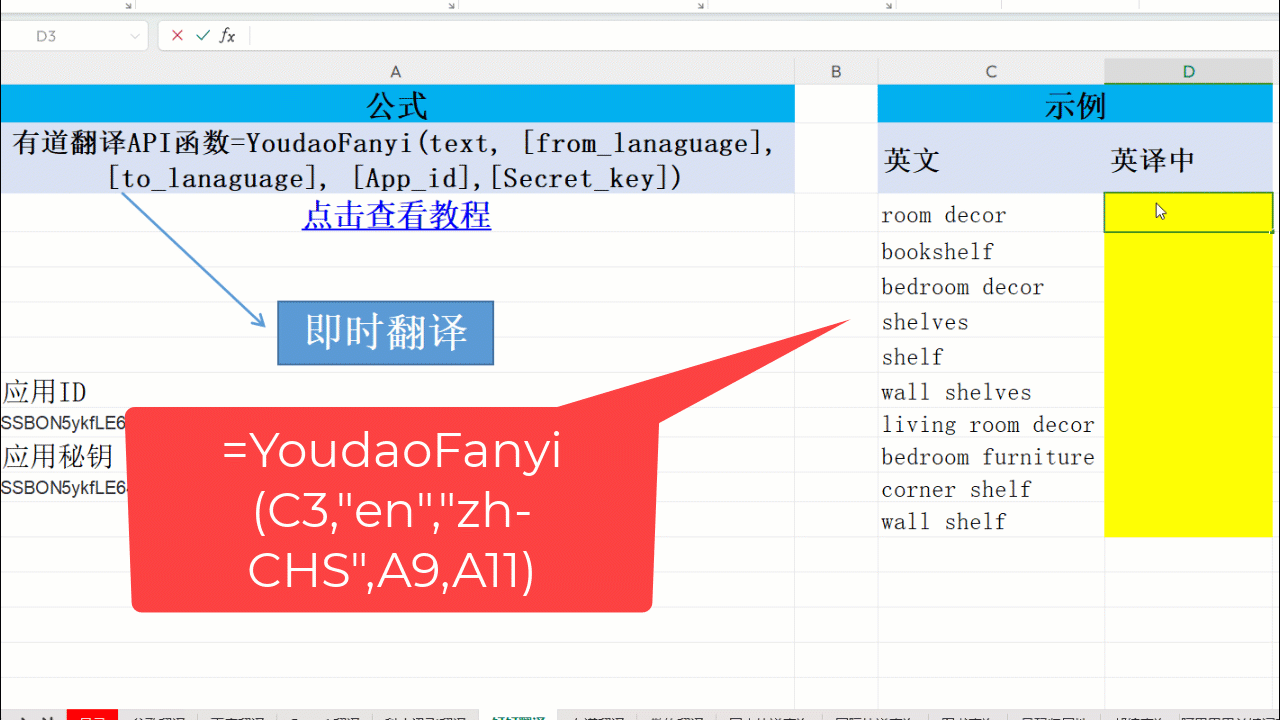Click inside the formula bar input area
Viewport: 1280px width, 720px height.
click(700, 36)
